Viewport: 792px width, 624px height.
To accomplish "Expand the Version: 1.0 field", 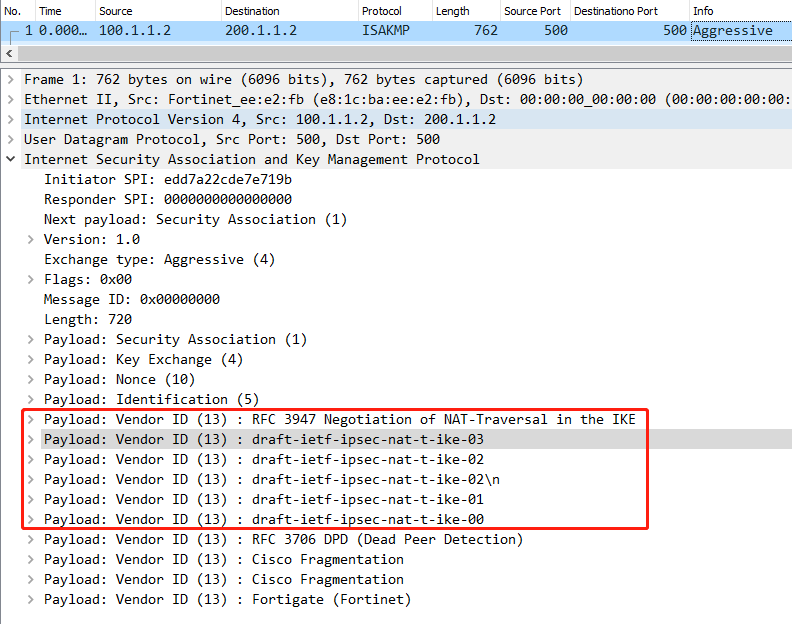I will pos(30,239).
